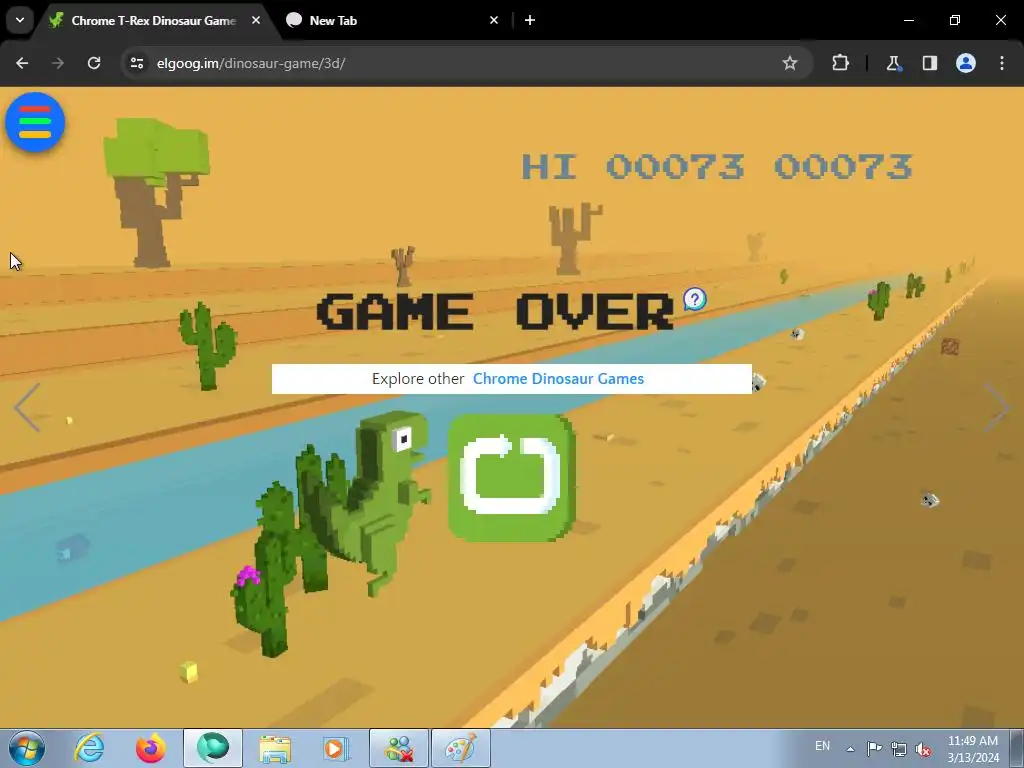The image size is (1024, 768).
Task: Go to next game with right arrow
Action: pos(997,408)
